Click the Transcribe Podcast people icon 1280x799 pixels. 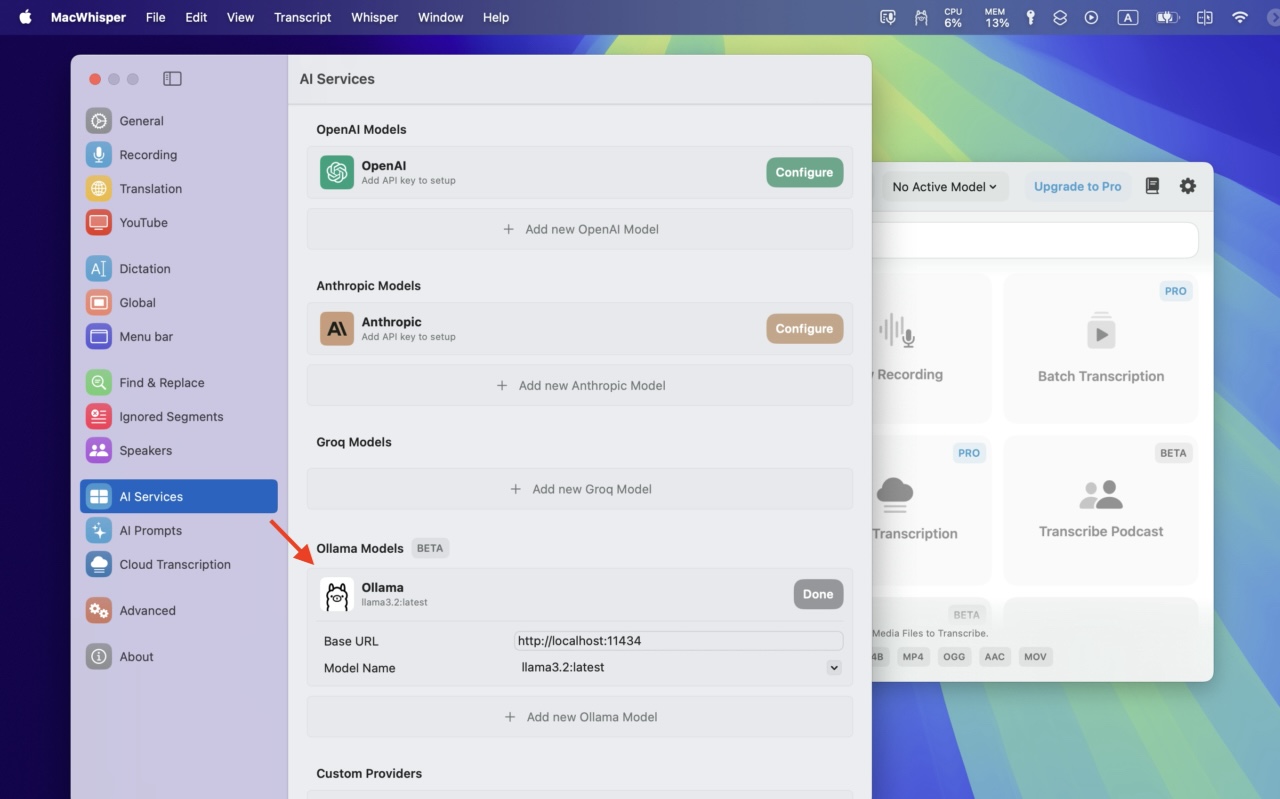point(1101,494)
